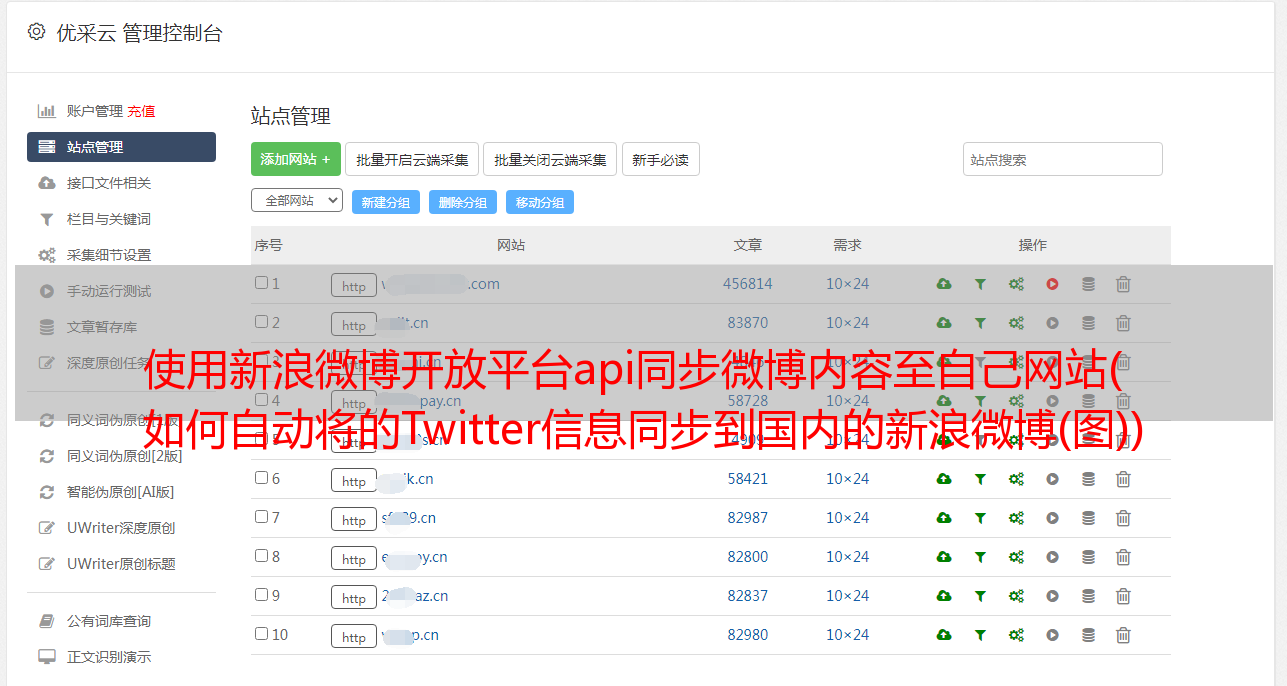Open the gears settings icon in row 10
Viewport: 1287px width, 686px height.
pyautogui.click(x=1016, y=635)
